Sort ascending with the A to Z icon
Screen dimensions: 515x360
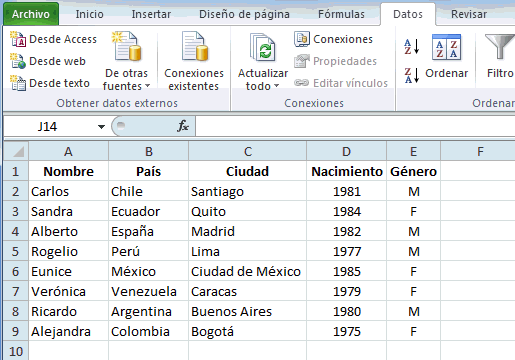(411, 47)
